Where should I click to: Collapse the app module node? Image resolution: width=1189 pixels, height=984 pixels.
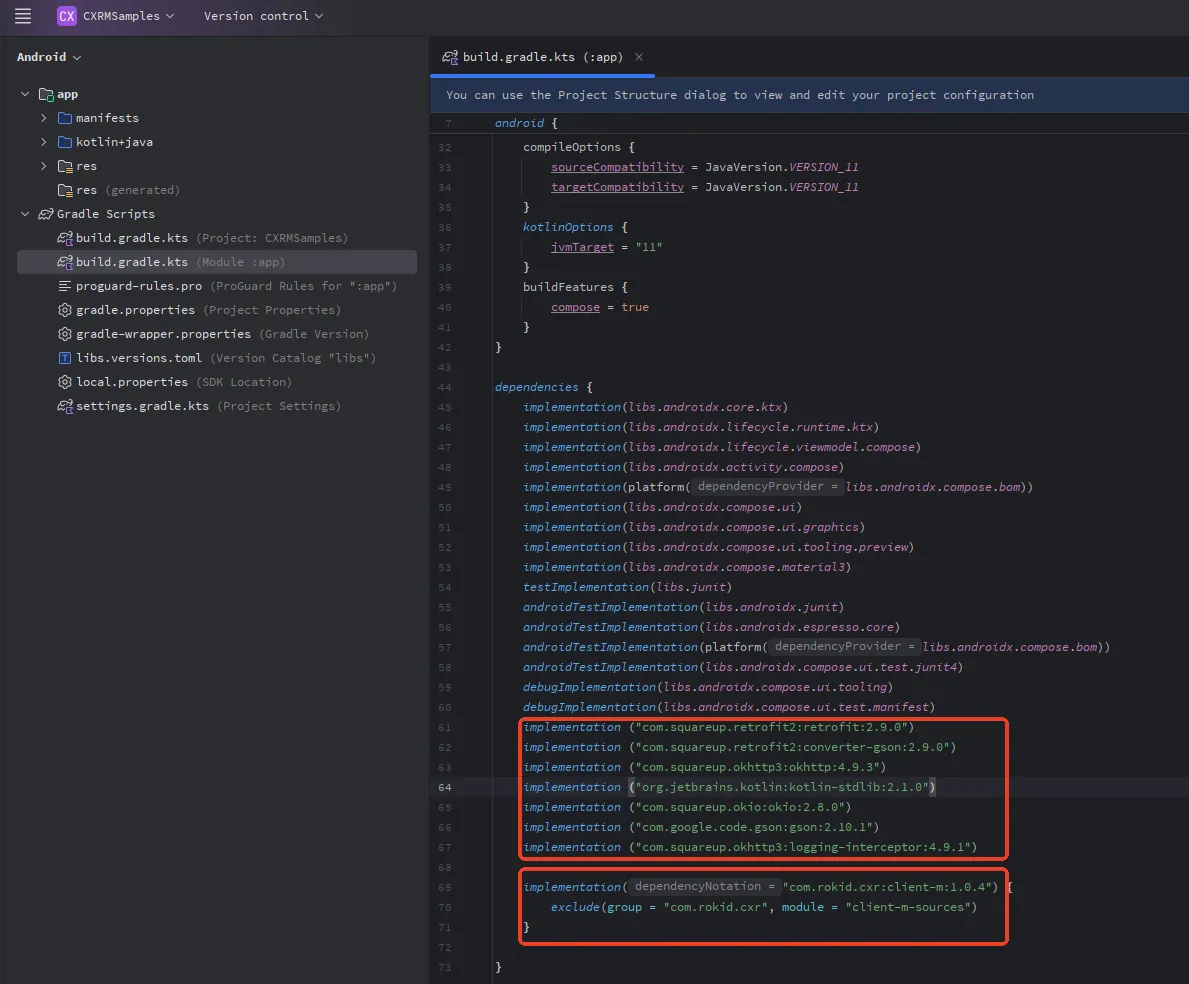[25, 94]
